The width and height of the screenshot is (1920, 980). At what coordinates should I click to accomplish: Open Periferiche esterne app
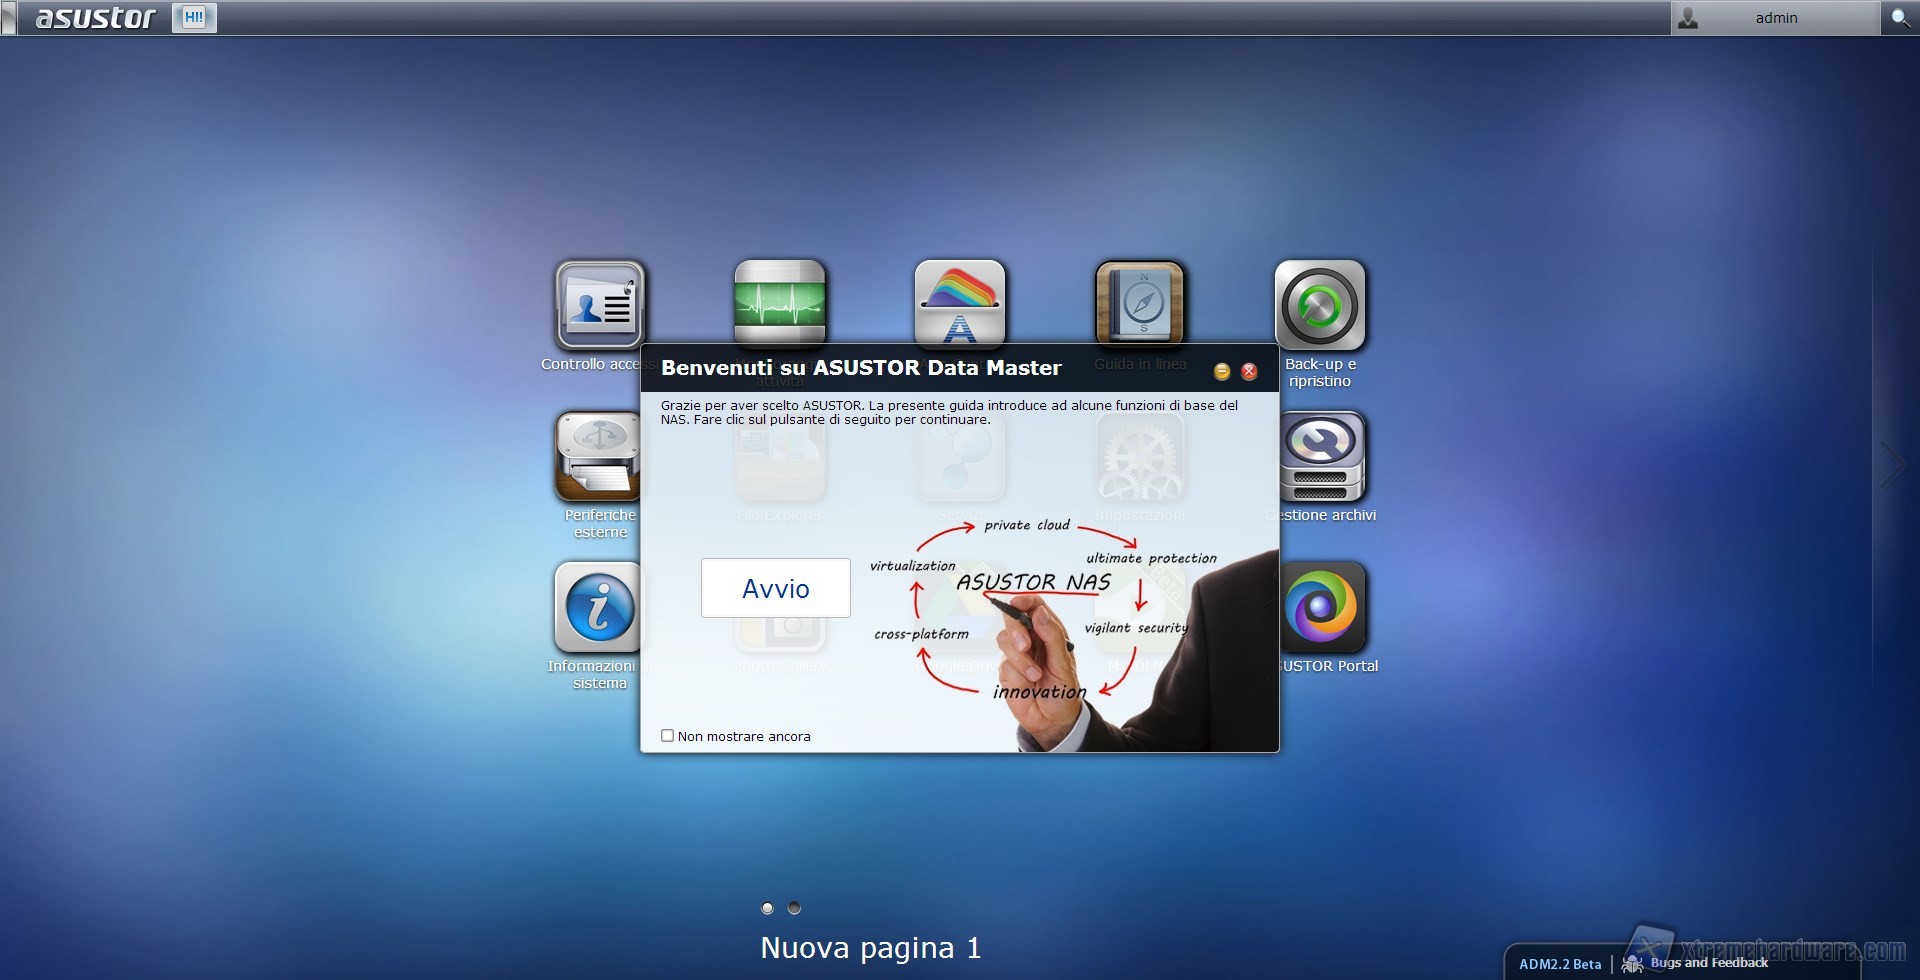(x=598, y=457)
